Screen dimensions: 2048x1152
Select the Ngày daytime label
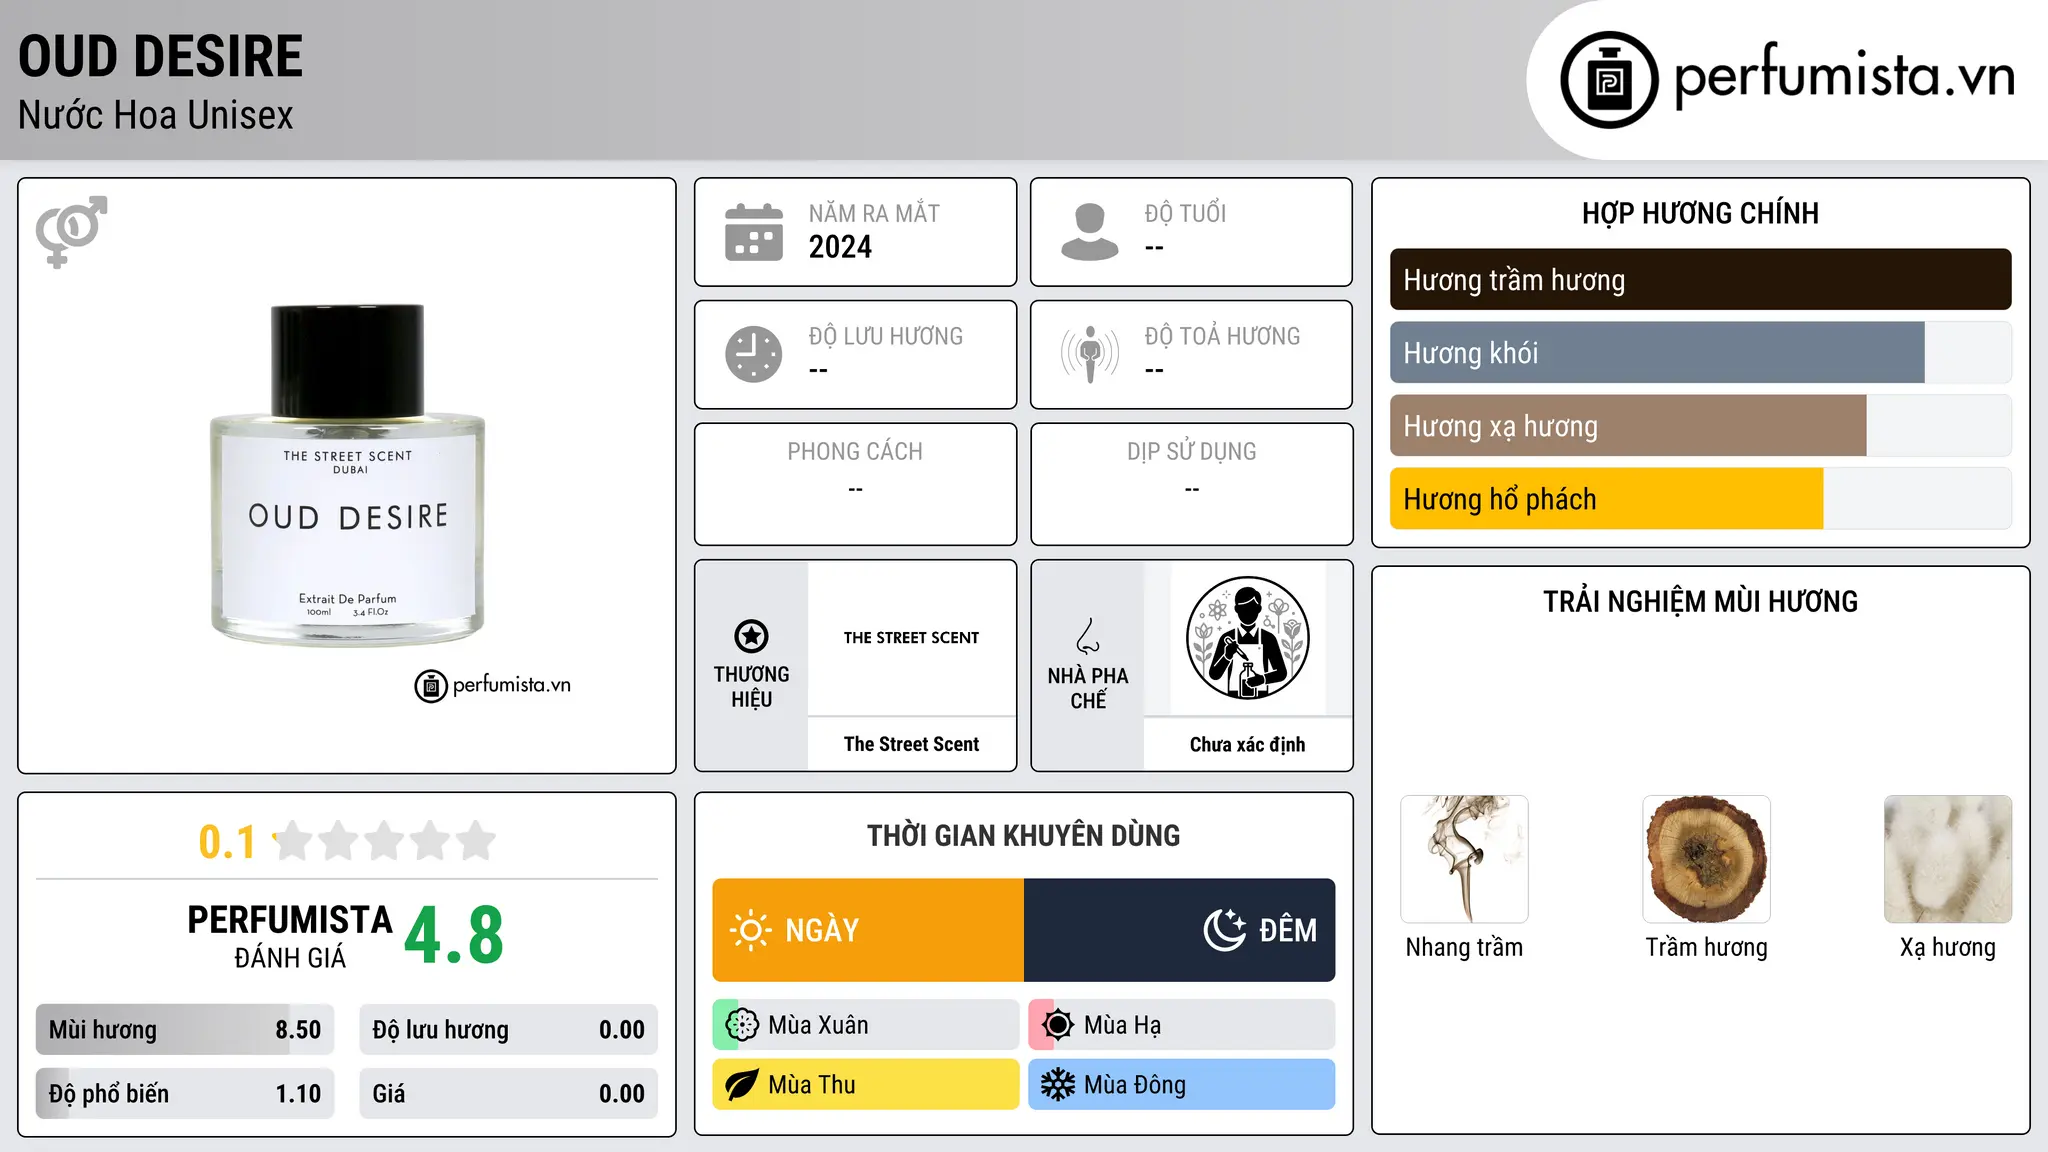[822, 930]
